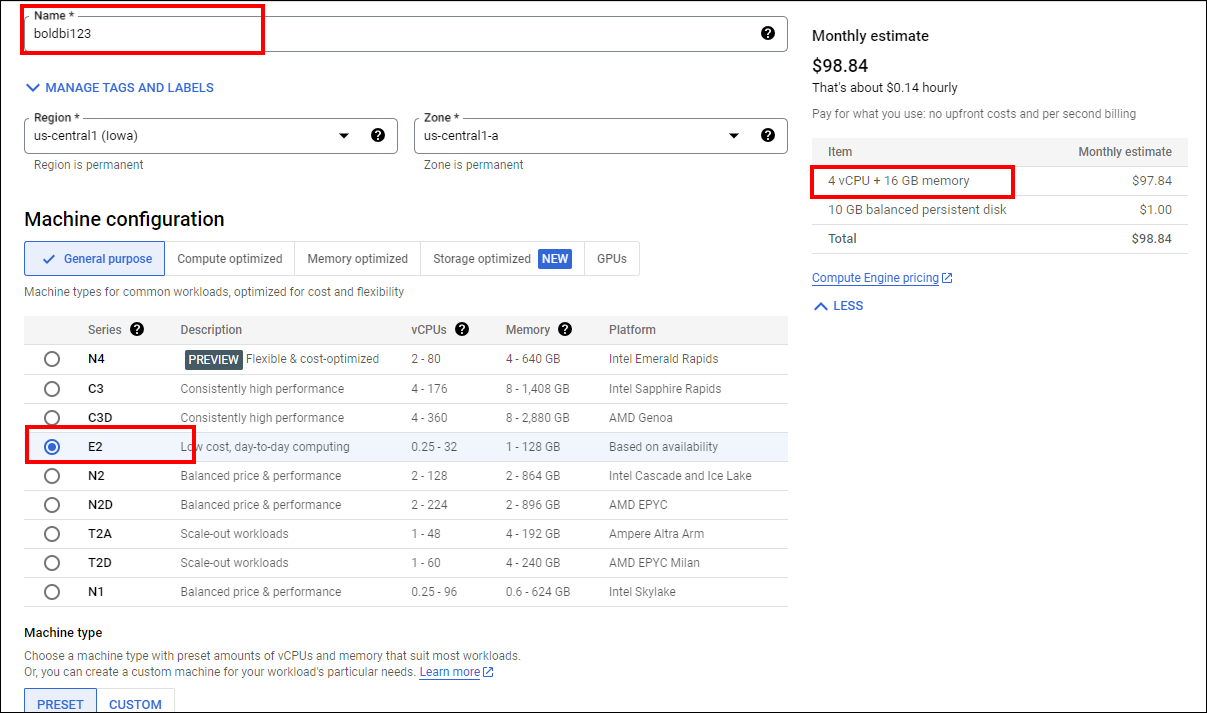The height and width of the screenshot is (713, 1207).
Task: Select the N4 series radio button
Action: pyautogui.click(x=52, y=359)
